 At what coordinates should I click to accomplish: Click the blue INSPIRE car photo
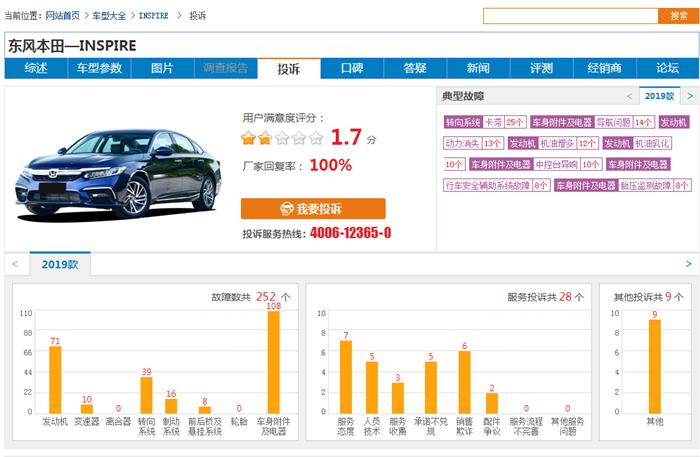(118, 174)
